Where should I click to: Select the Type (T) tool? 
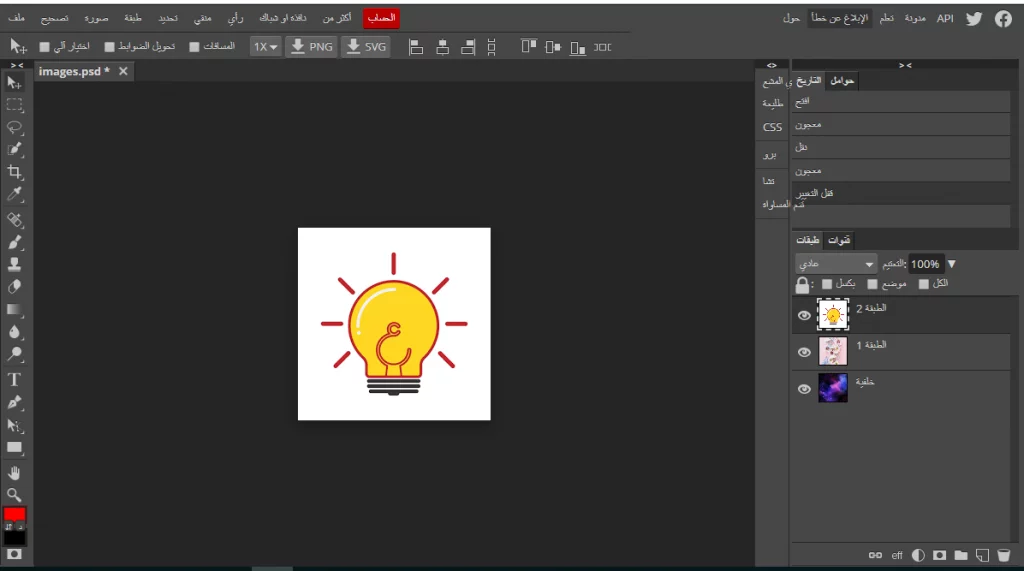pyautogui.click(x=15, y=380)
